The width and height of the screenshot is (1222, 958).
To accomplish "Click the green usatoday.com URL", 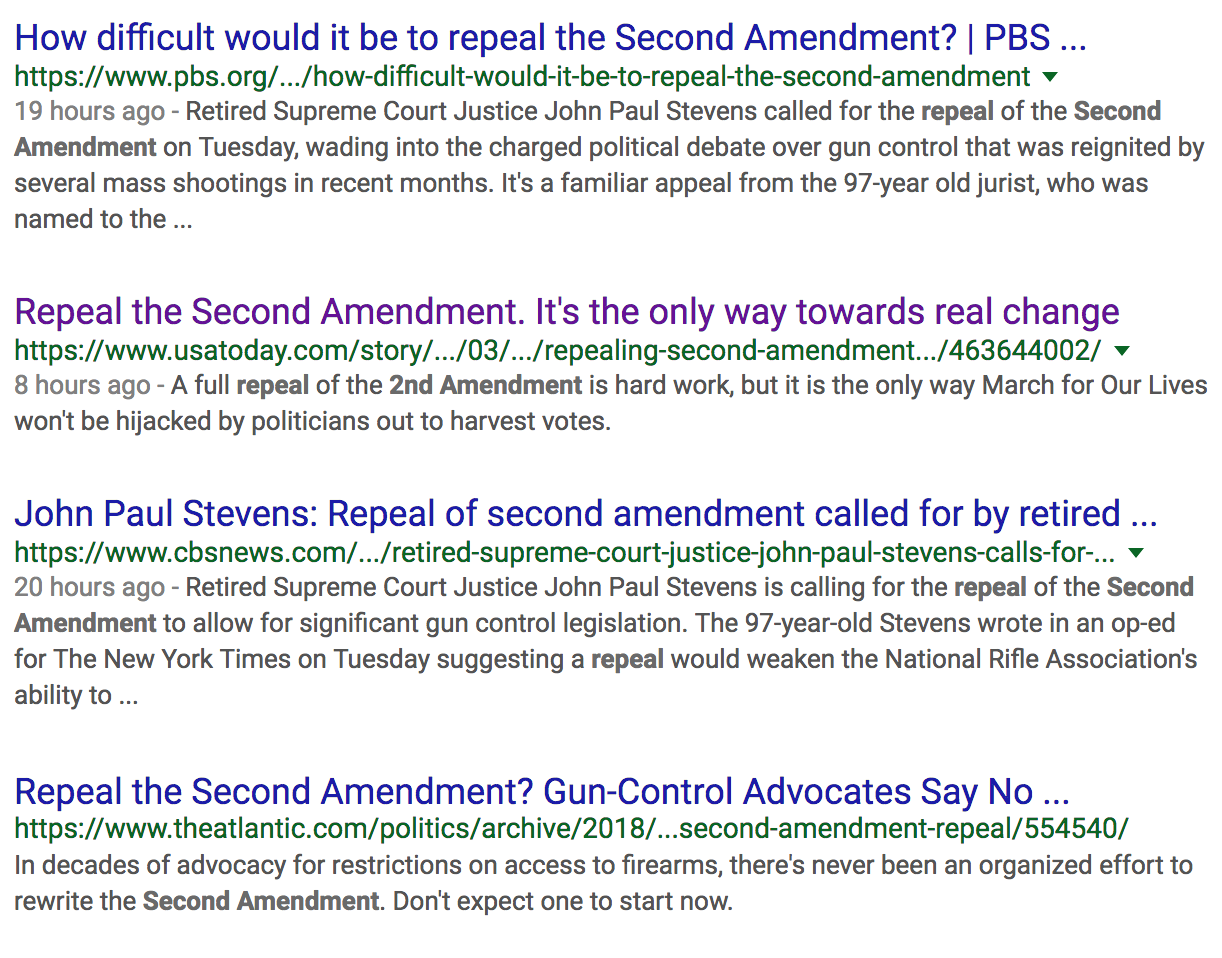I will tap(557, 351).
